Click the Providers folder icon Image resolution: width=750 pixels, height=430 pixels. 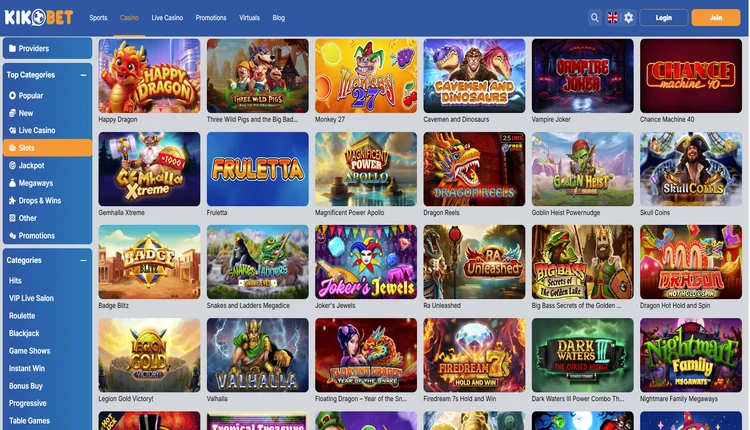(12, 48)
